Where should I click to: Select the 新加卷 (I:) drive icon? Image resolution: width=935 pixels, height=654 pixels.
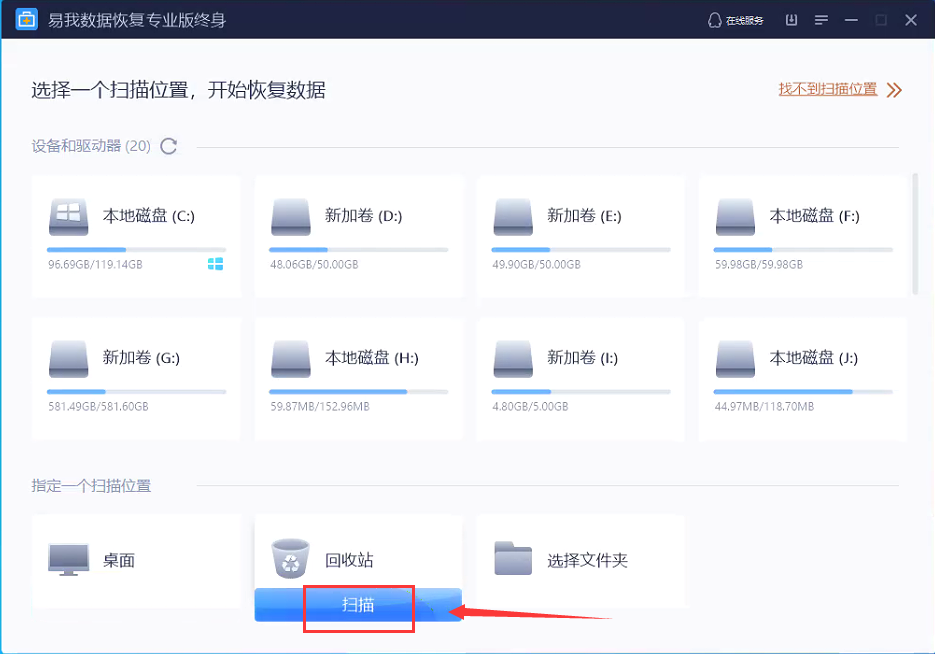tap(513, 359)
